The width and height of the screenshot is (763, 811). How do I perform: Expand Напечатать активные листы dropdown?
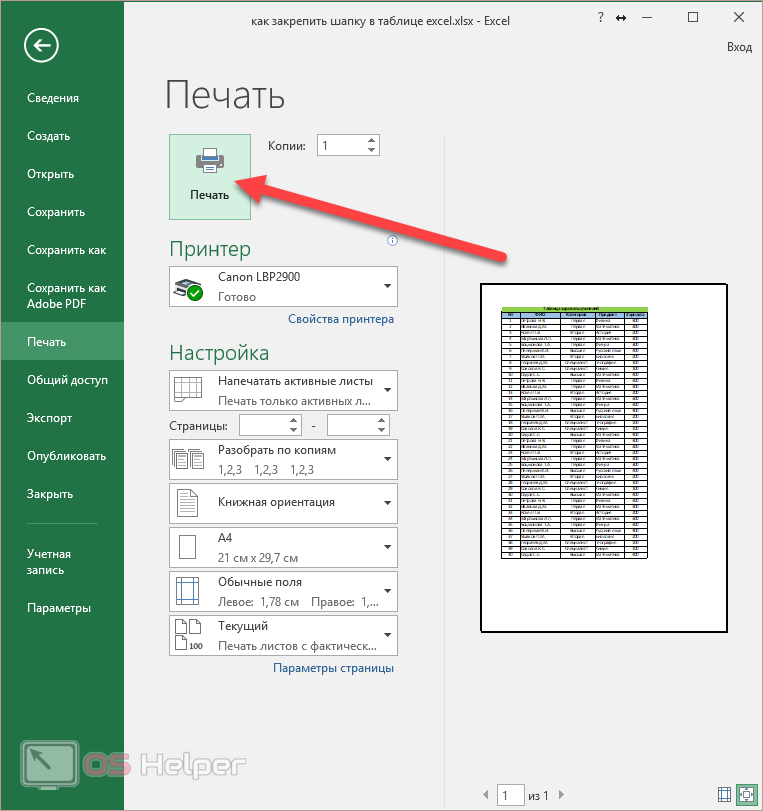[x=283, y=391]
